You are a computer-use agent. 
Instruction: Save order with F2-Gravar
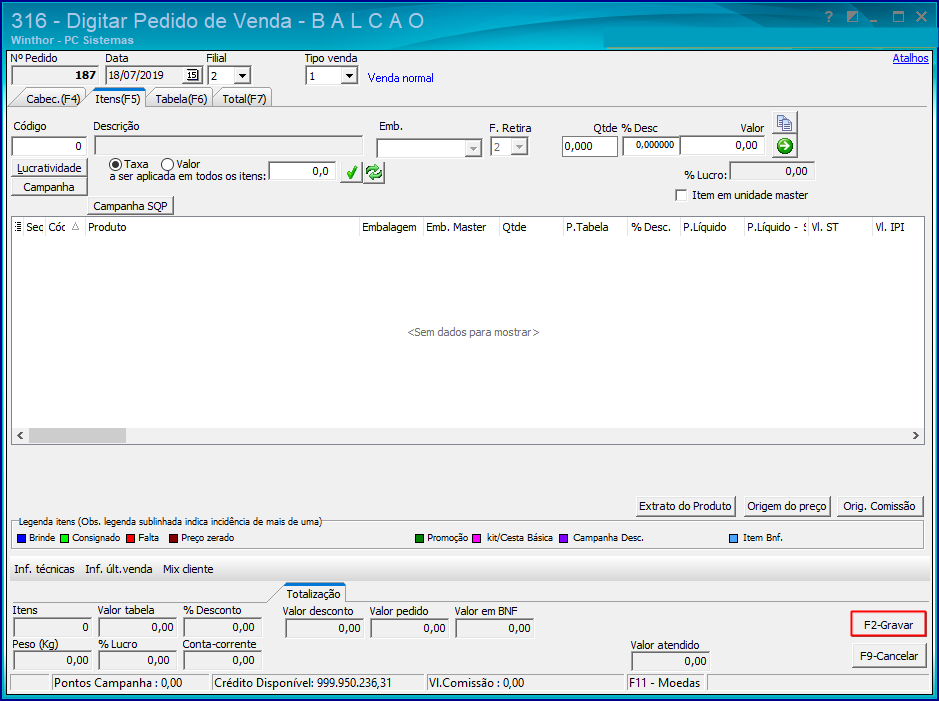point(888,624)
